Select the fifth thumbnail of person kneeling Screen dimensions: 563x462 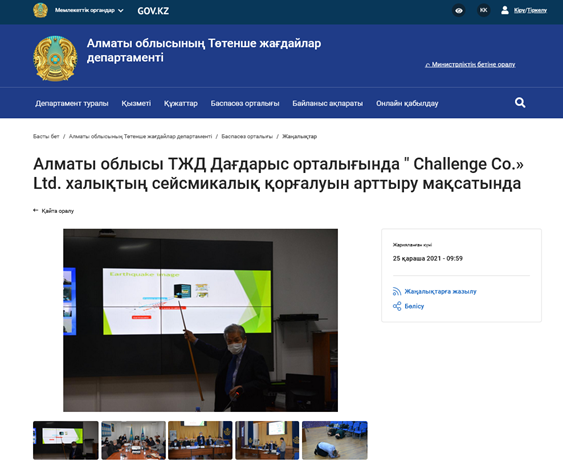tap(335, 440)
